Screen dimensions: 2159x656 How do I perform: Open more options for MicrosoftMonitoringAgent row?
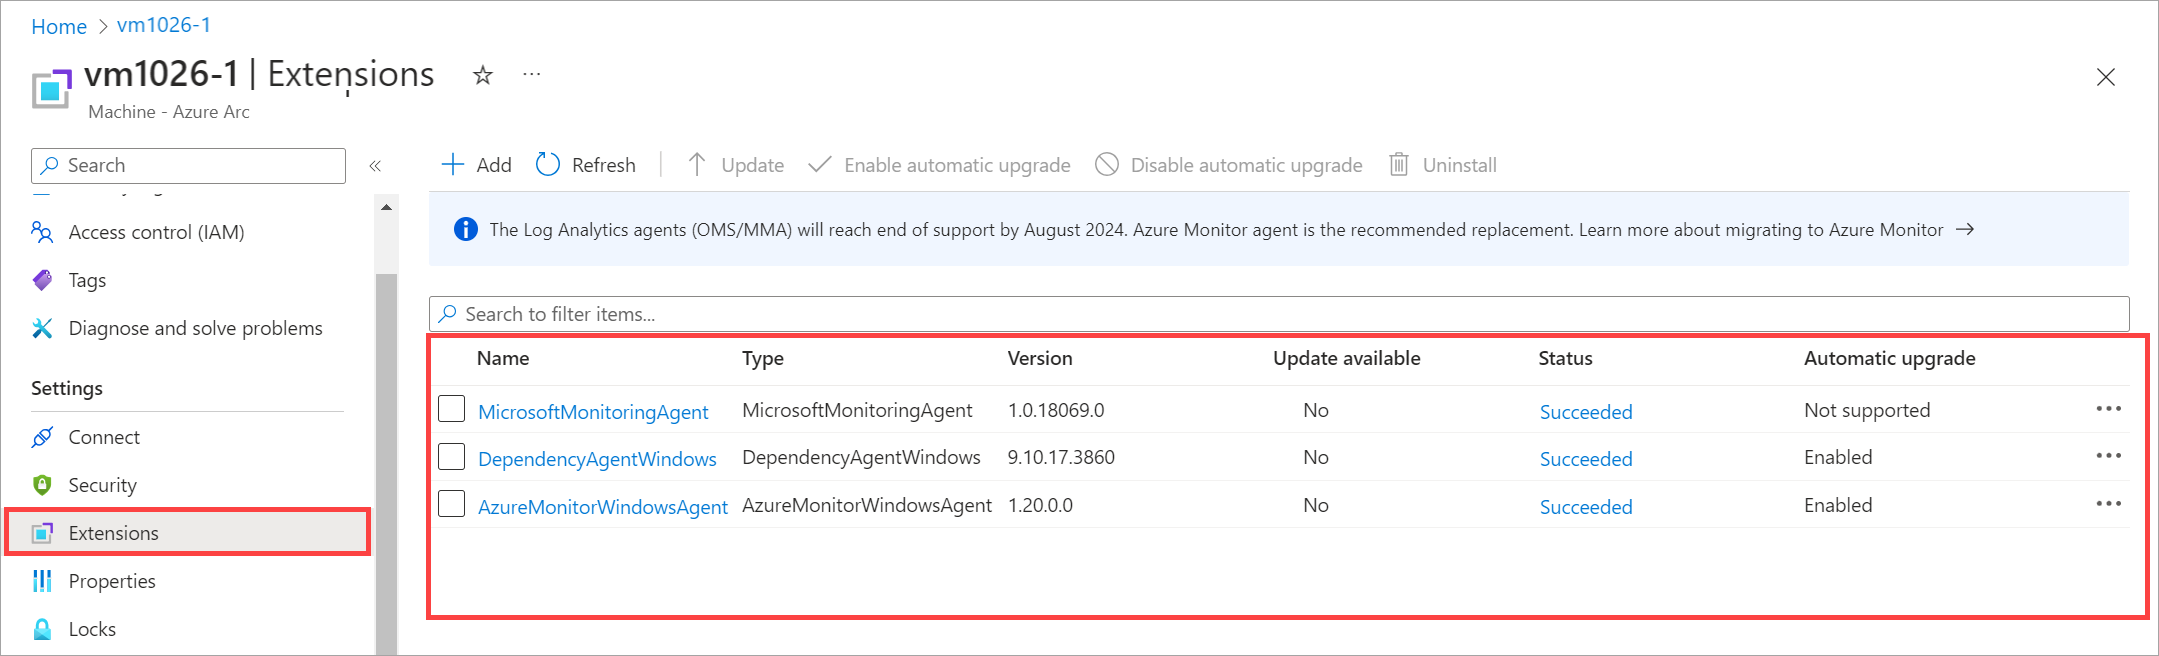2108,409
